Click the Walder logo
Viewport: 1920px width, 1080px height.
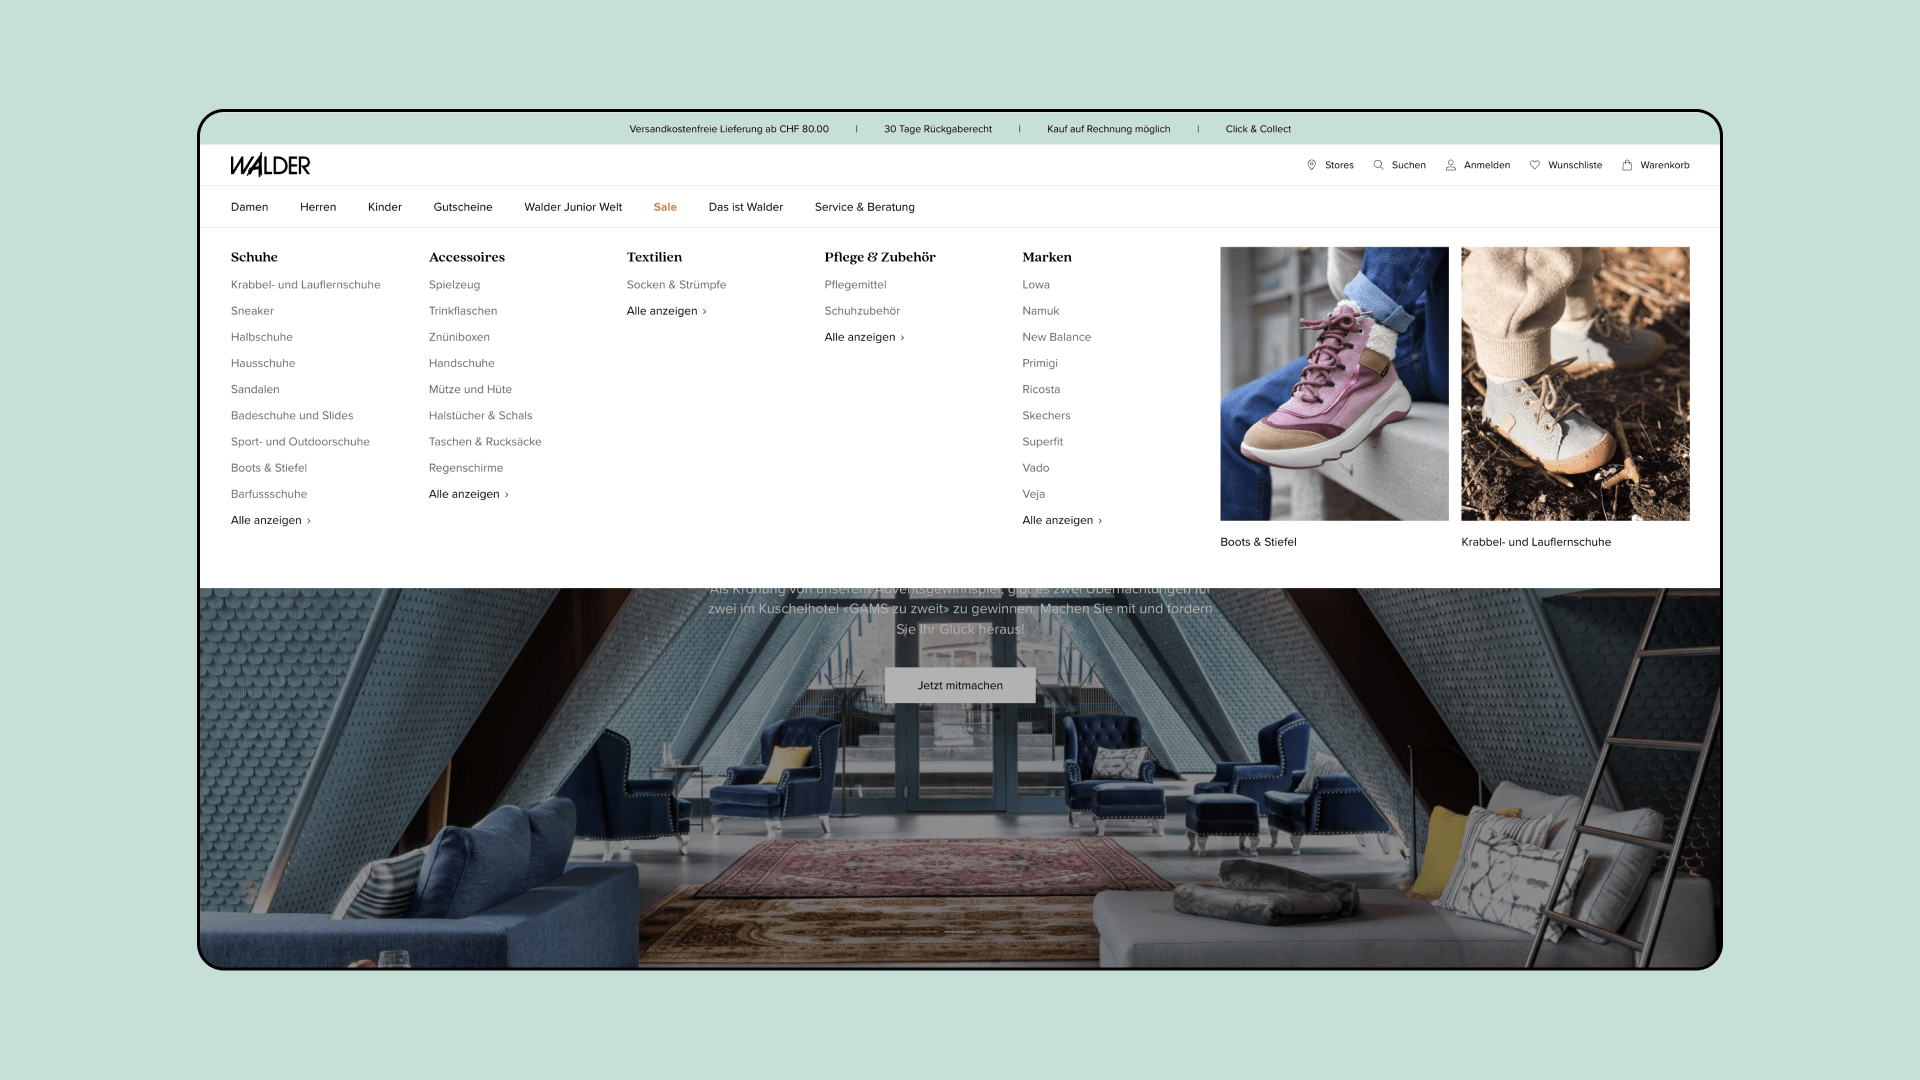pos(270,165)
